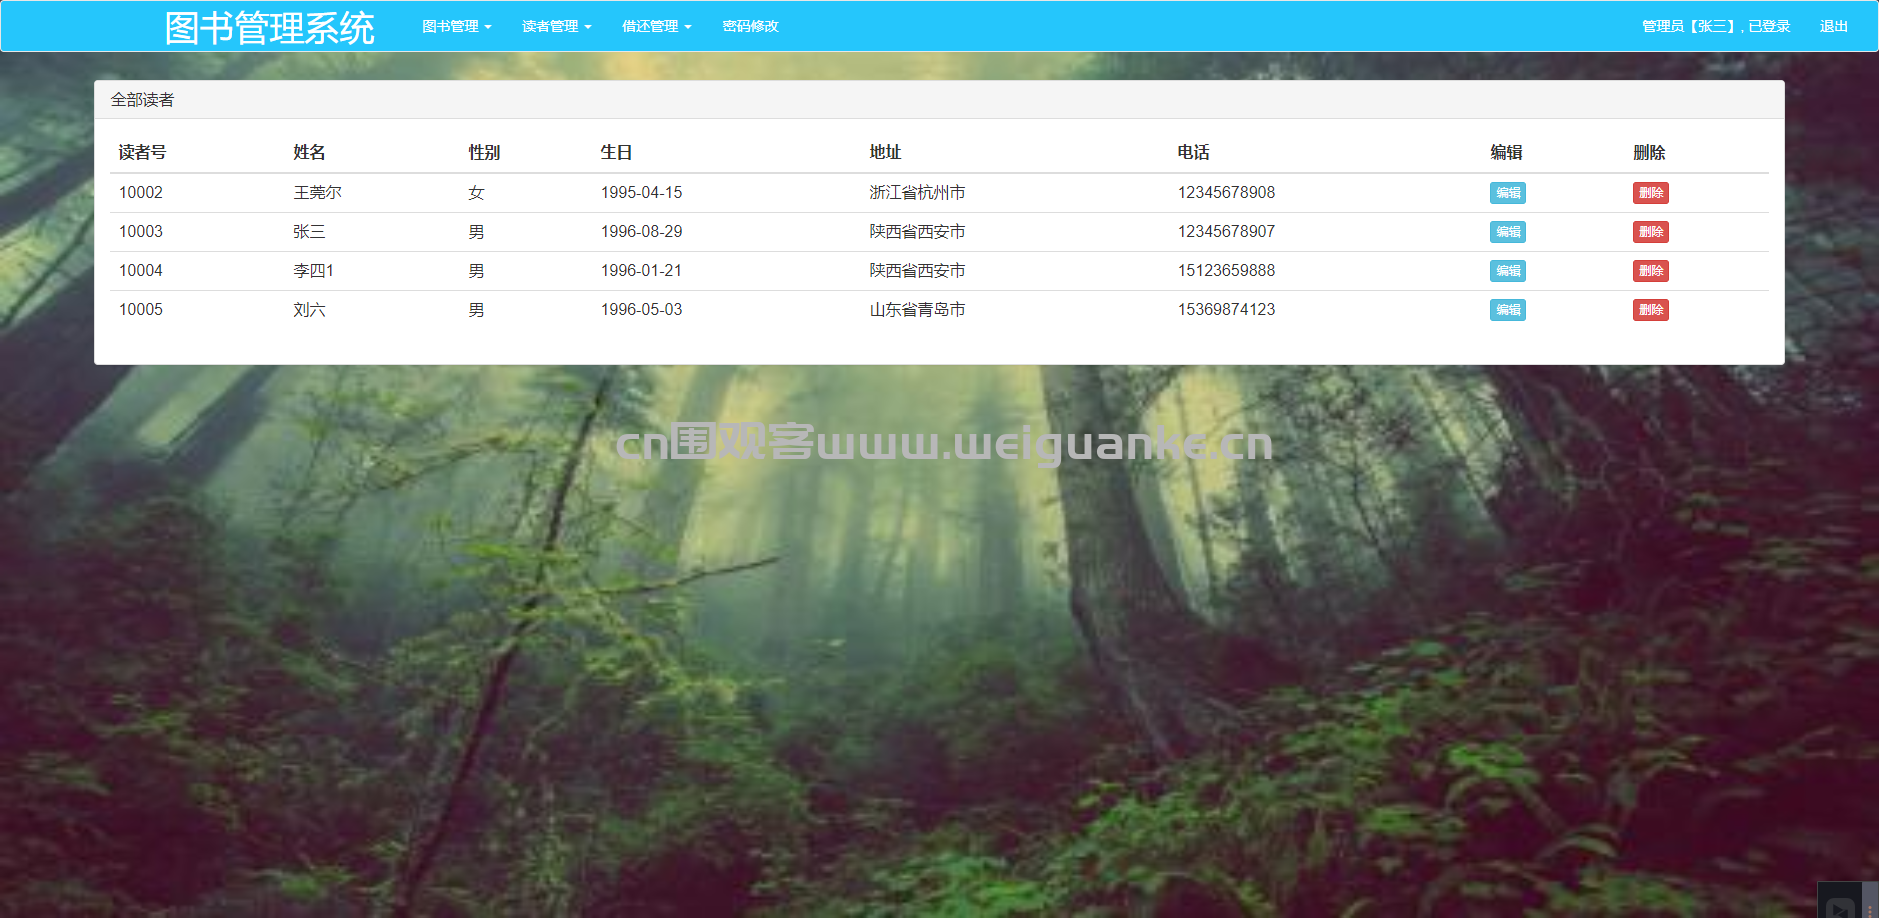Delete reader 10002 王尧尔
Screen dimensions: 1879x918
click(1651, 193)
